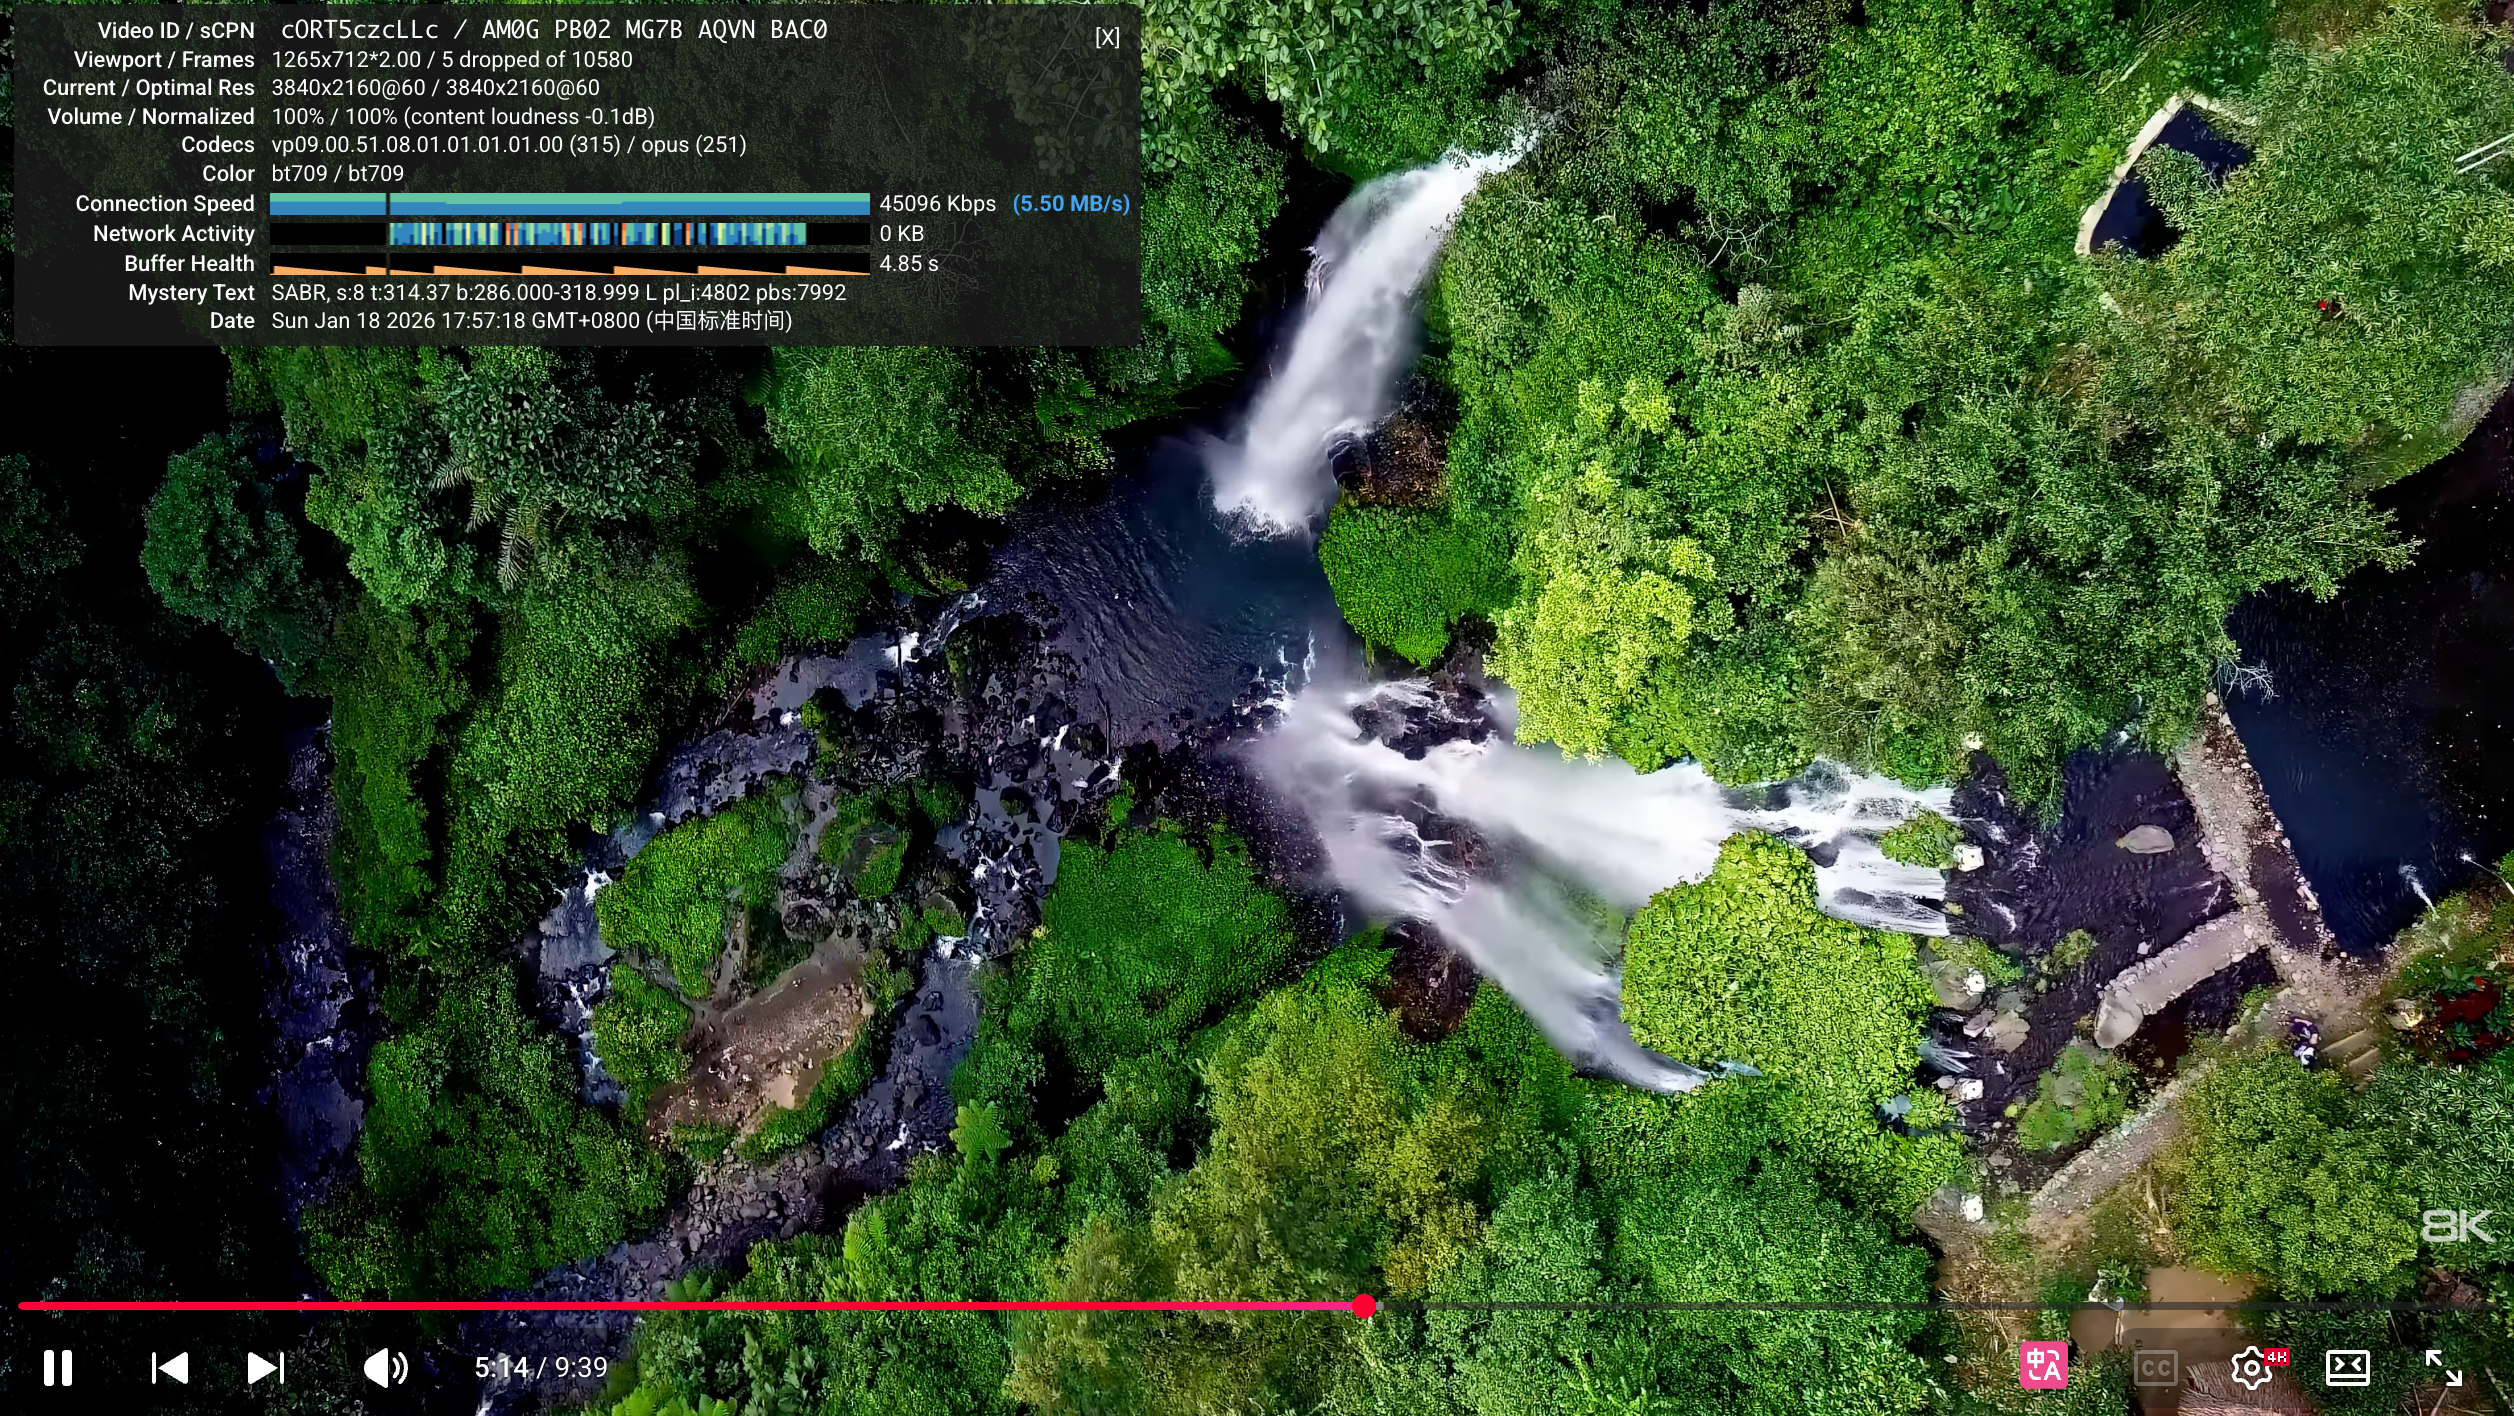Click the red progress bar scrubber handle

coord(1364,1305)
